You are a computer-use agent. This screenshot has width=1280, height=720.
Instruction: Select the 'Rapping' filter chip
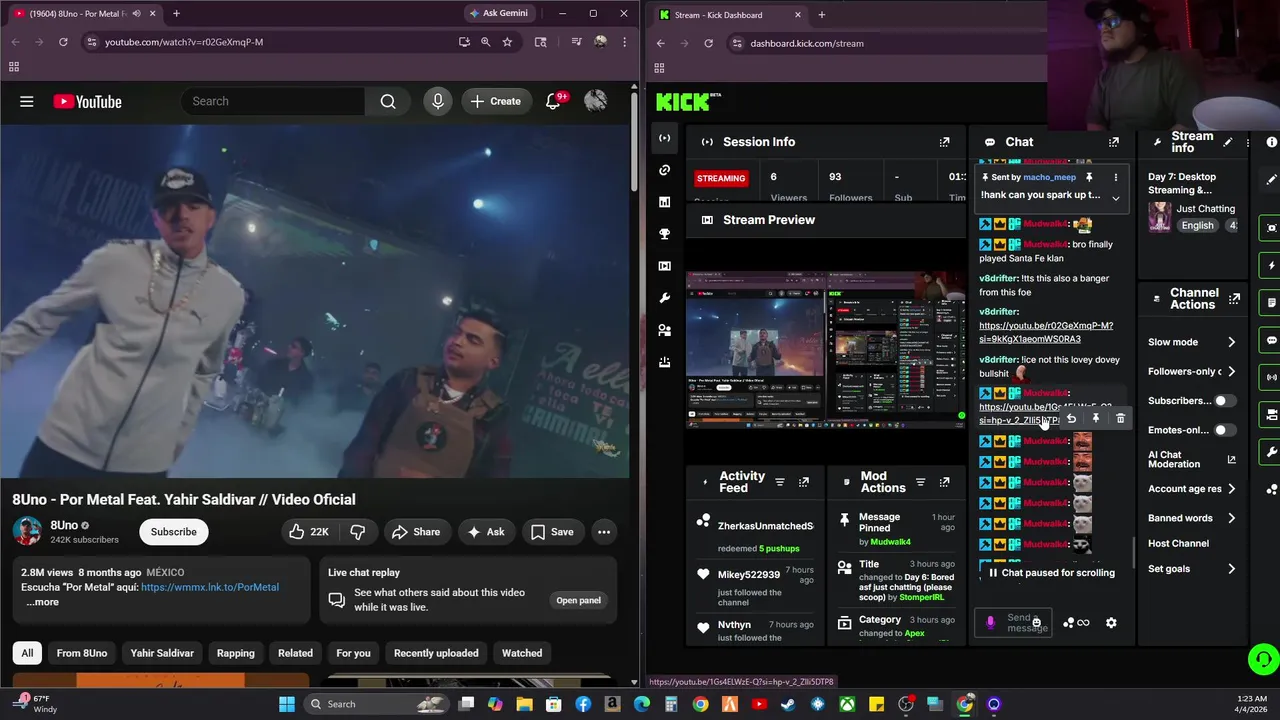click(x=236, y=653)
